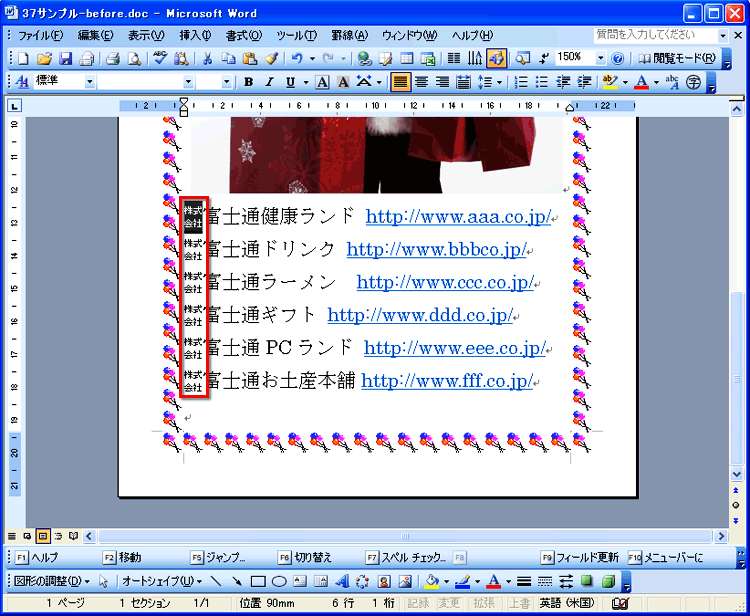Select the Rectangle drawing tool

pyautogui.click(x=258, y=582)
